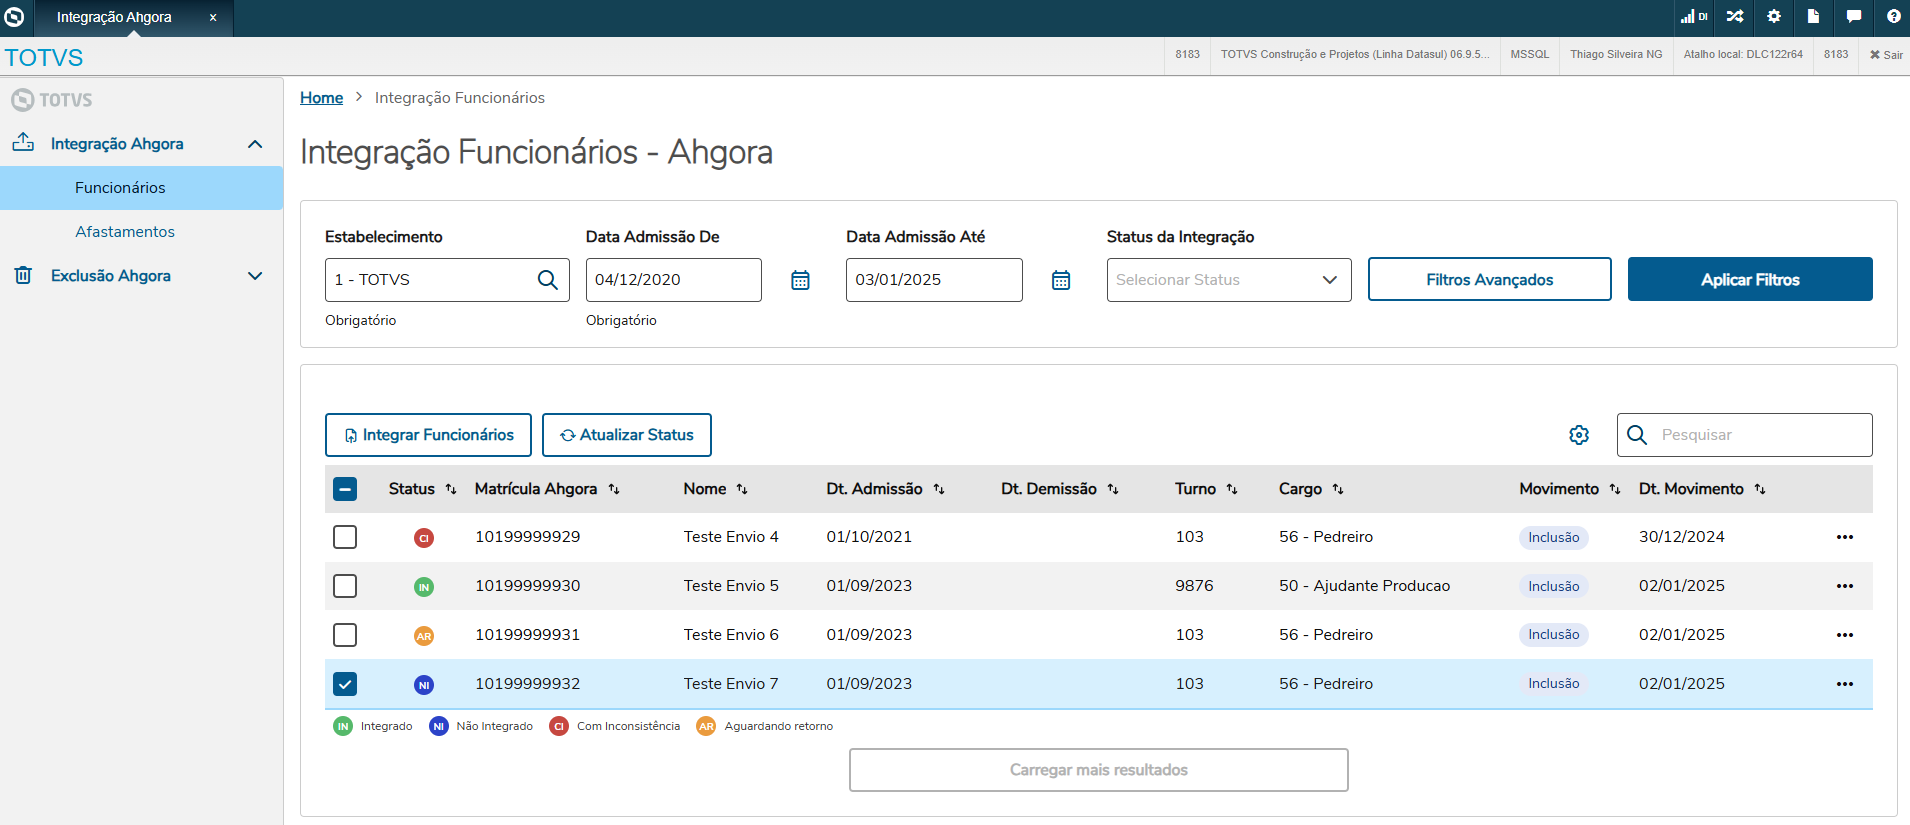This screenshot has height=825, width=1910.
Task: Expand the Exclusão Ahgora sidebar section
Action: (x=255, y=276)
